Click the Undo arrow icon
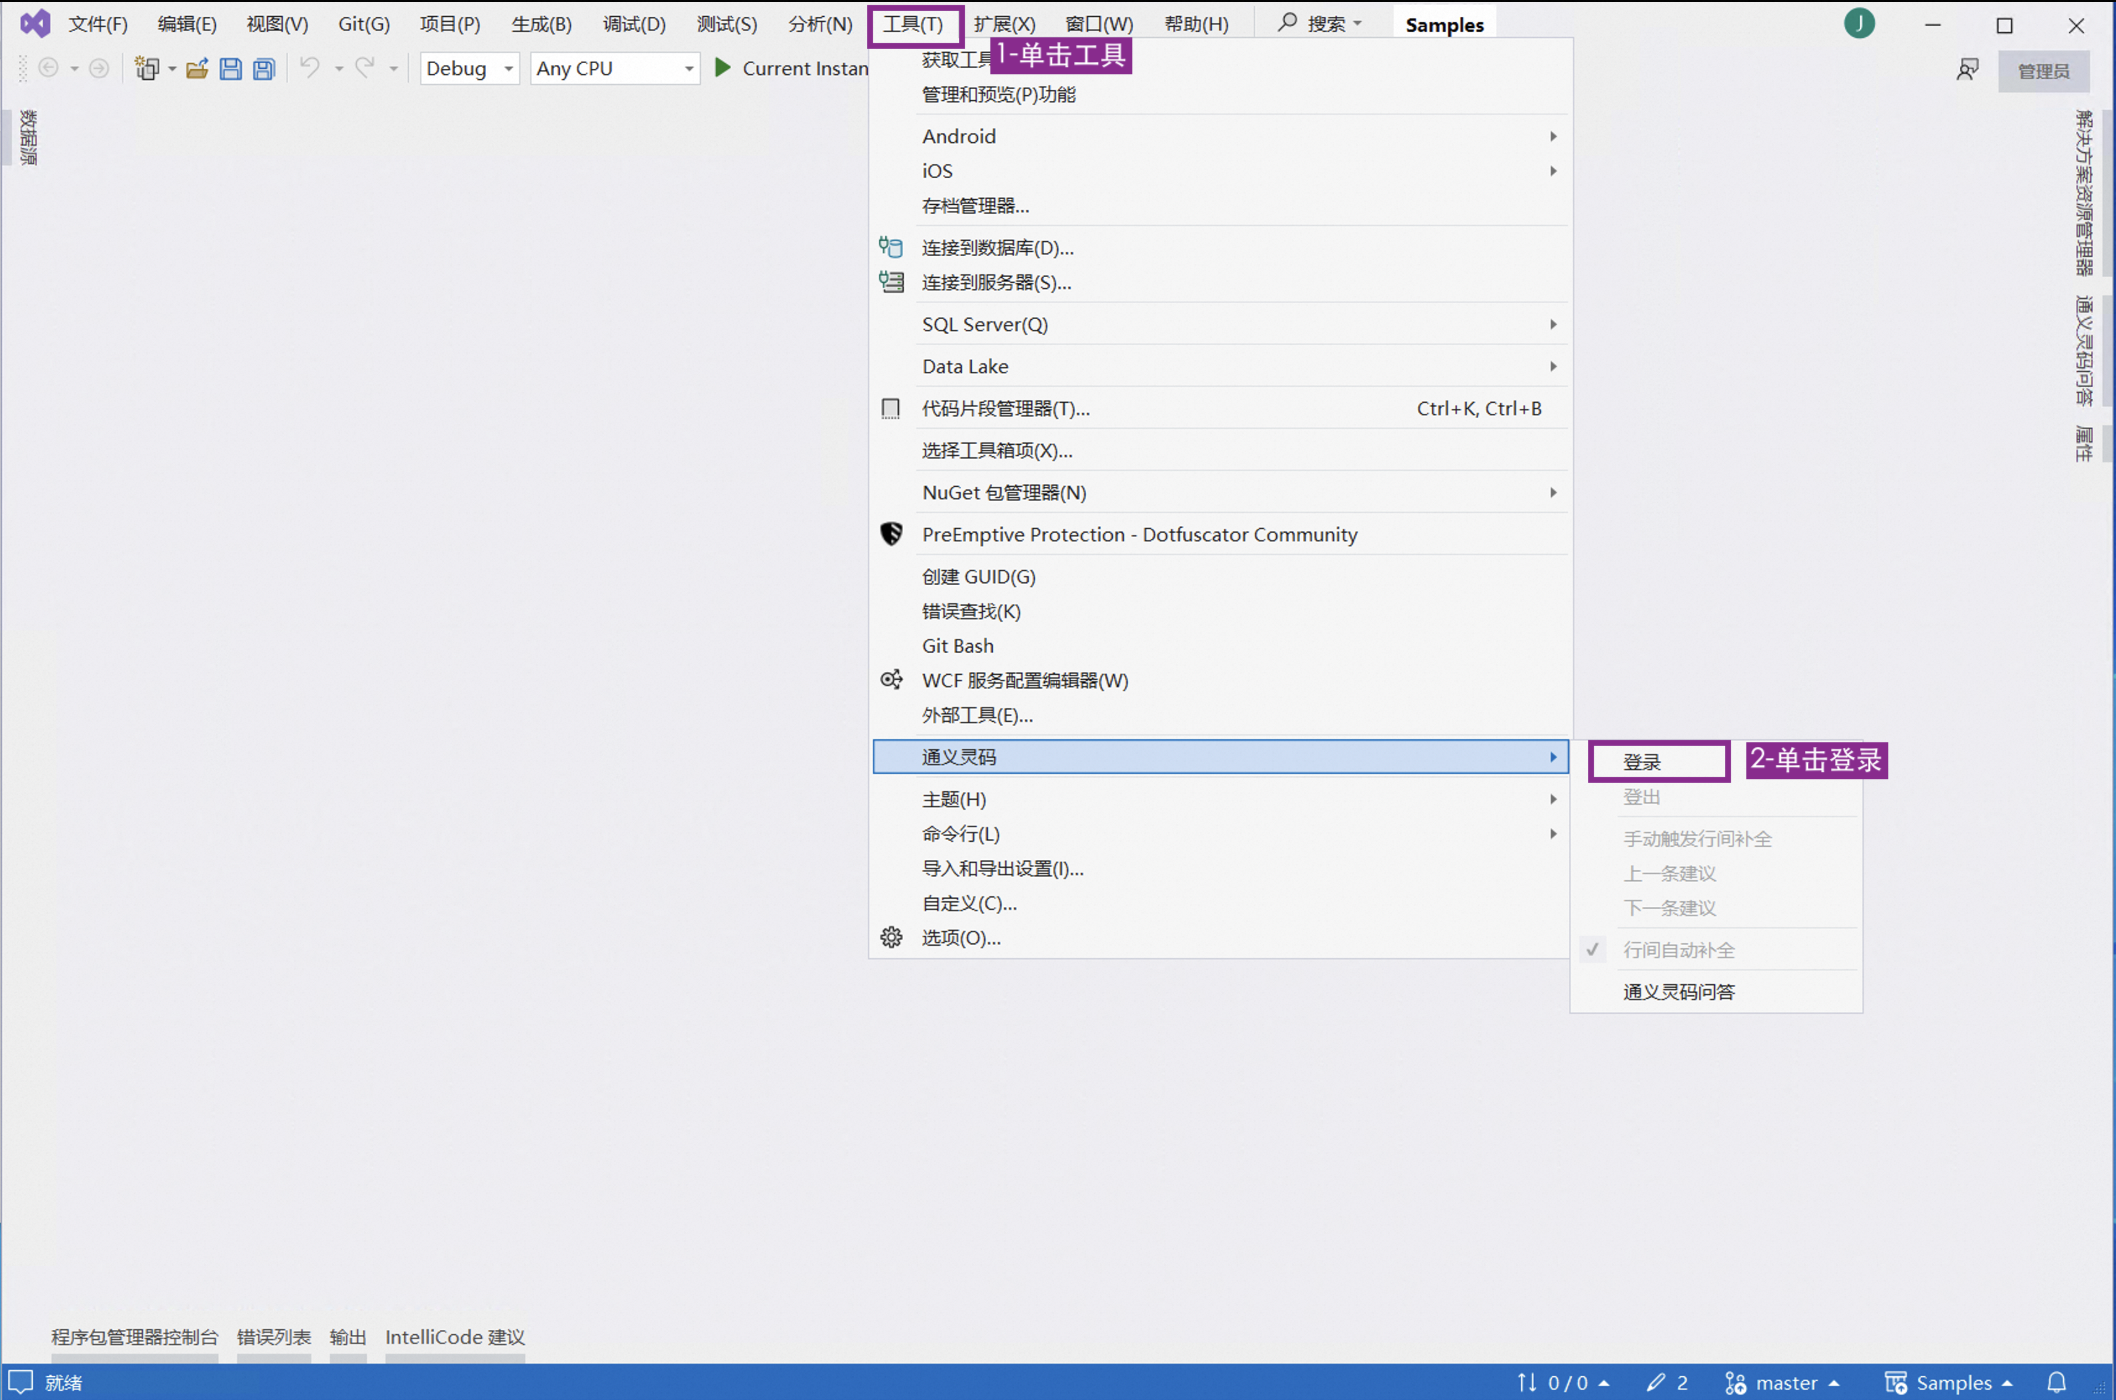This screenshot has height=1400, width=2116. [310, 68]
